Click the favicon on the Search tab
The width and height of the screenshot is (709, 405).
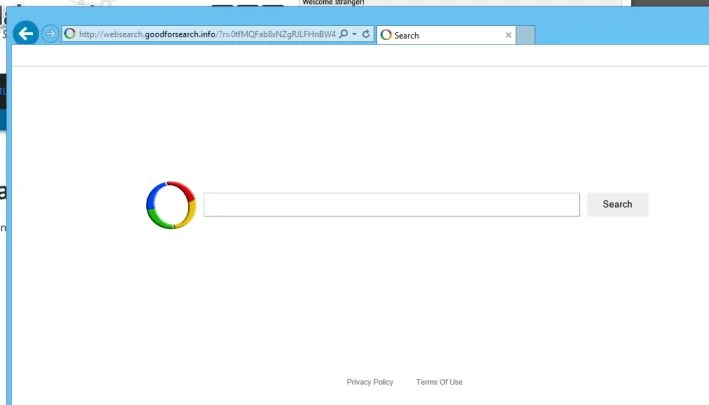click(x=386, y=35)
